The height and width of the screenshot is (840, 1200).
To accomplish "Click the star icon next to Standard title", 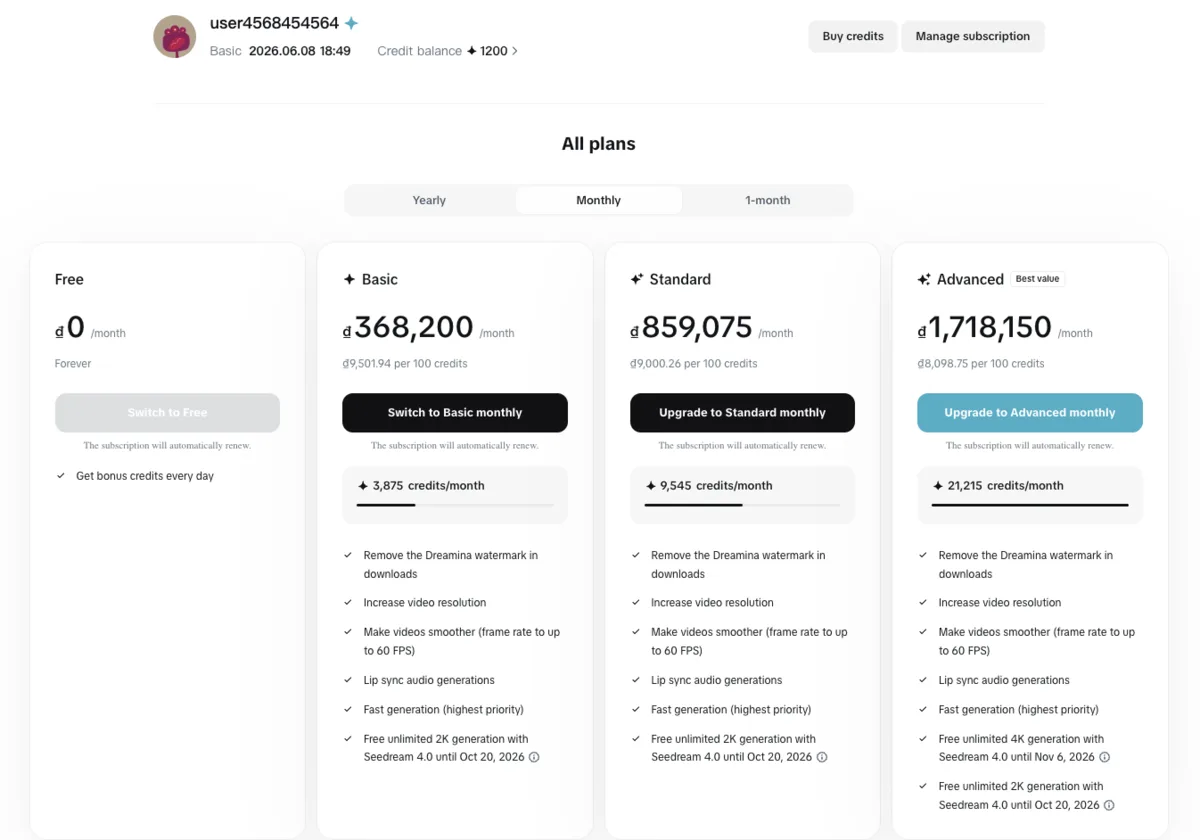I will (x=637, y=279).
